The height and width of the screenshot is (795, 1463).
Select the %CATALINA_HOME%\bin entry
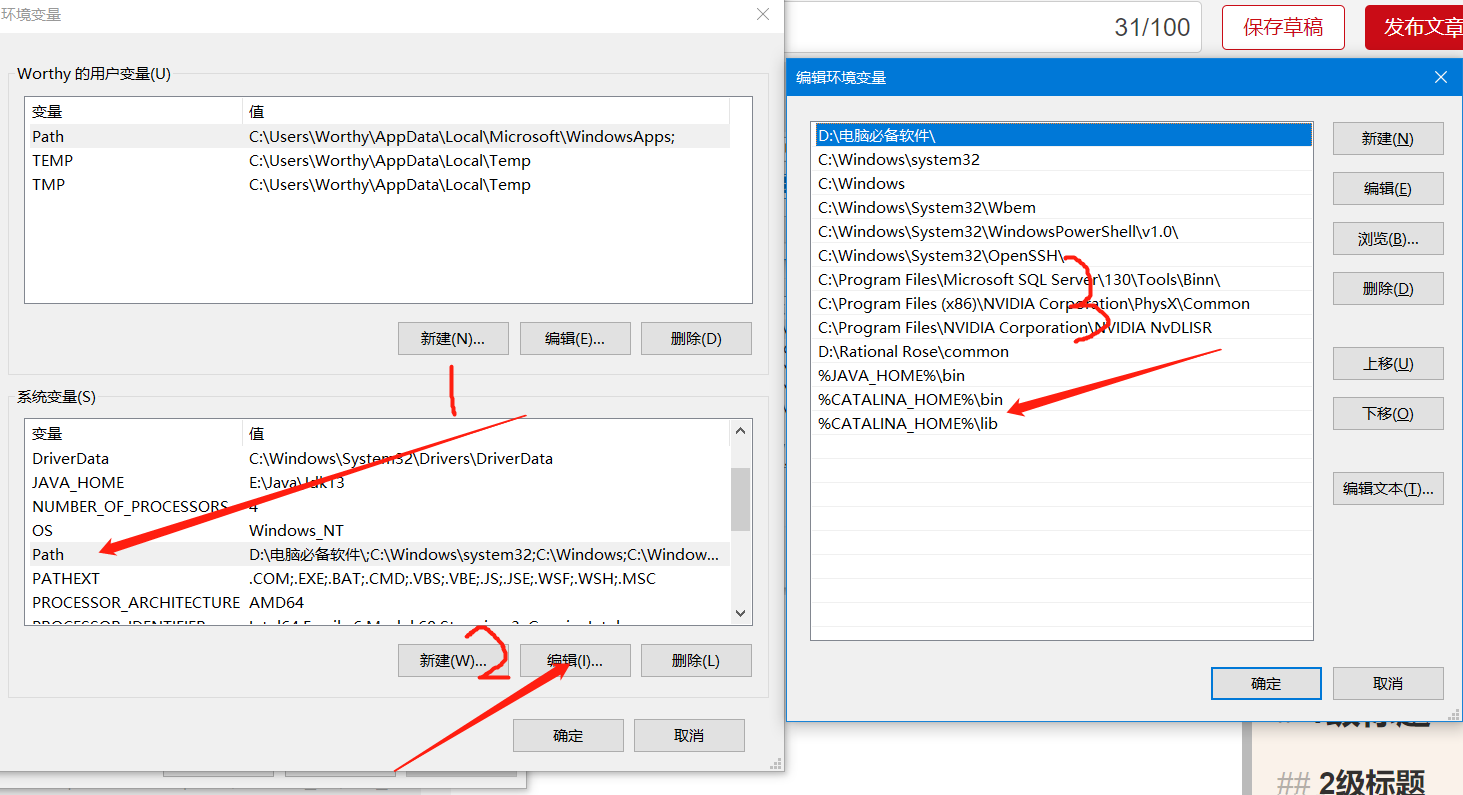1062,399
